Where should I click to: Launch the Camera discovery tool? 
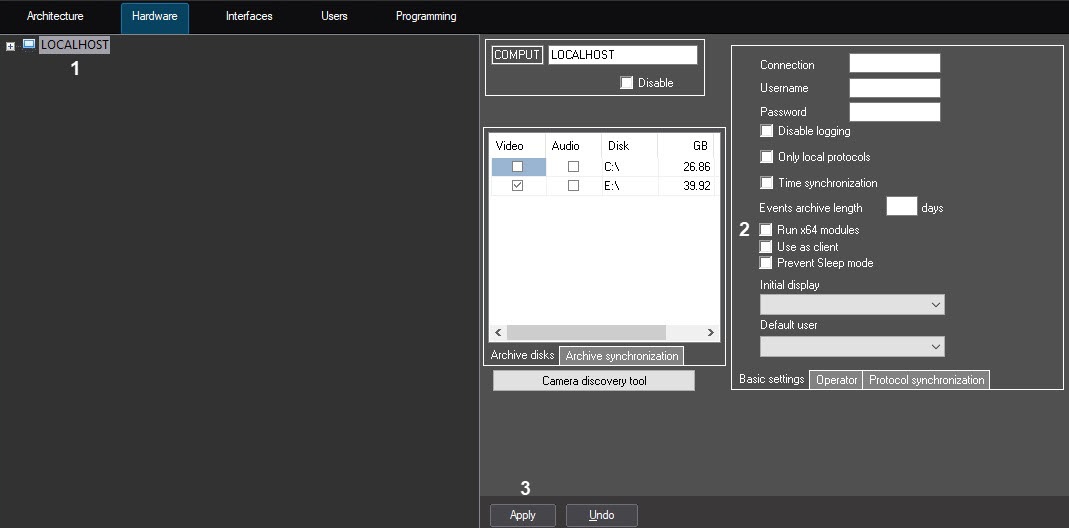(593, 381)
